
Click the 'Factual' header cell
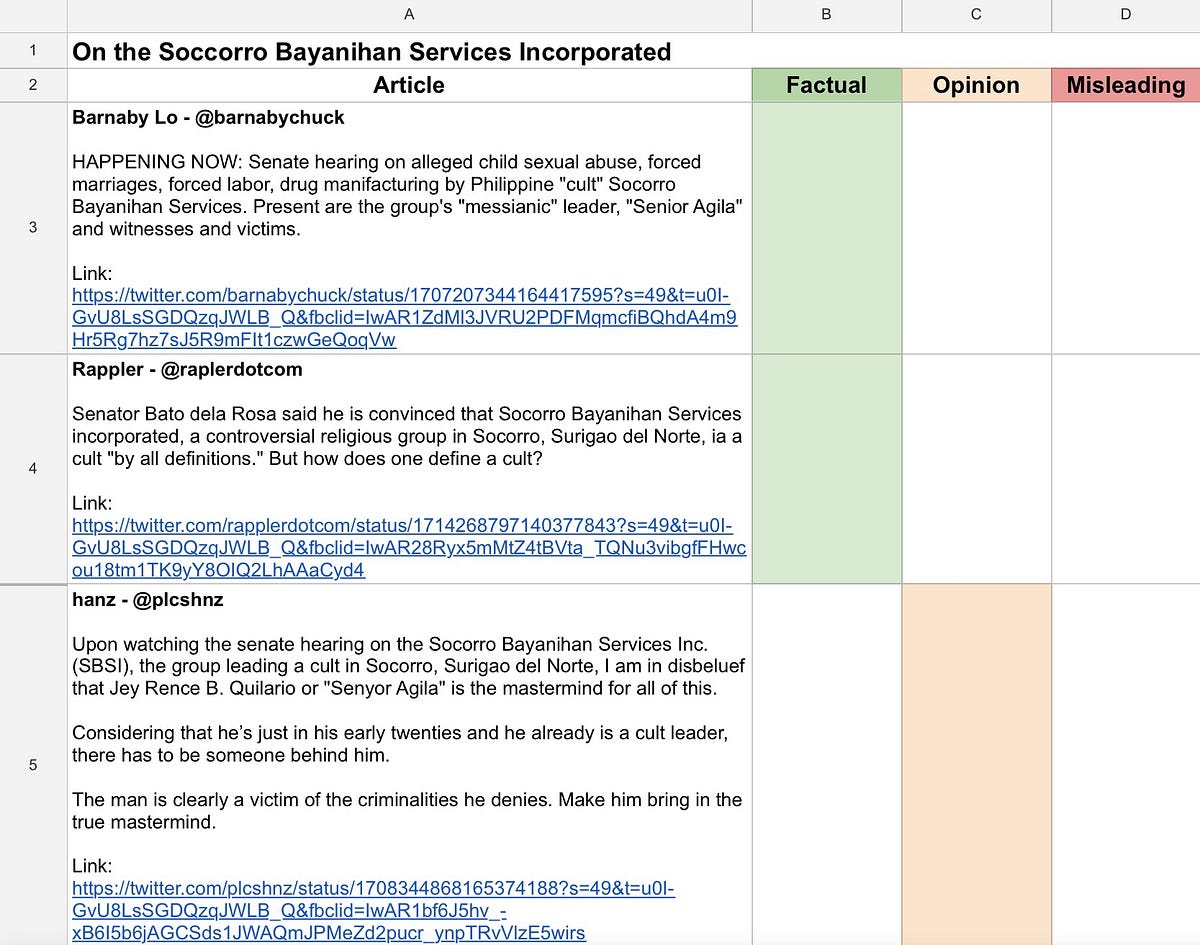(x=827, y=85)
